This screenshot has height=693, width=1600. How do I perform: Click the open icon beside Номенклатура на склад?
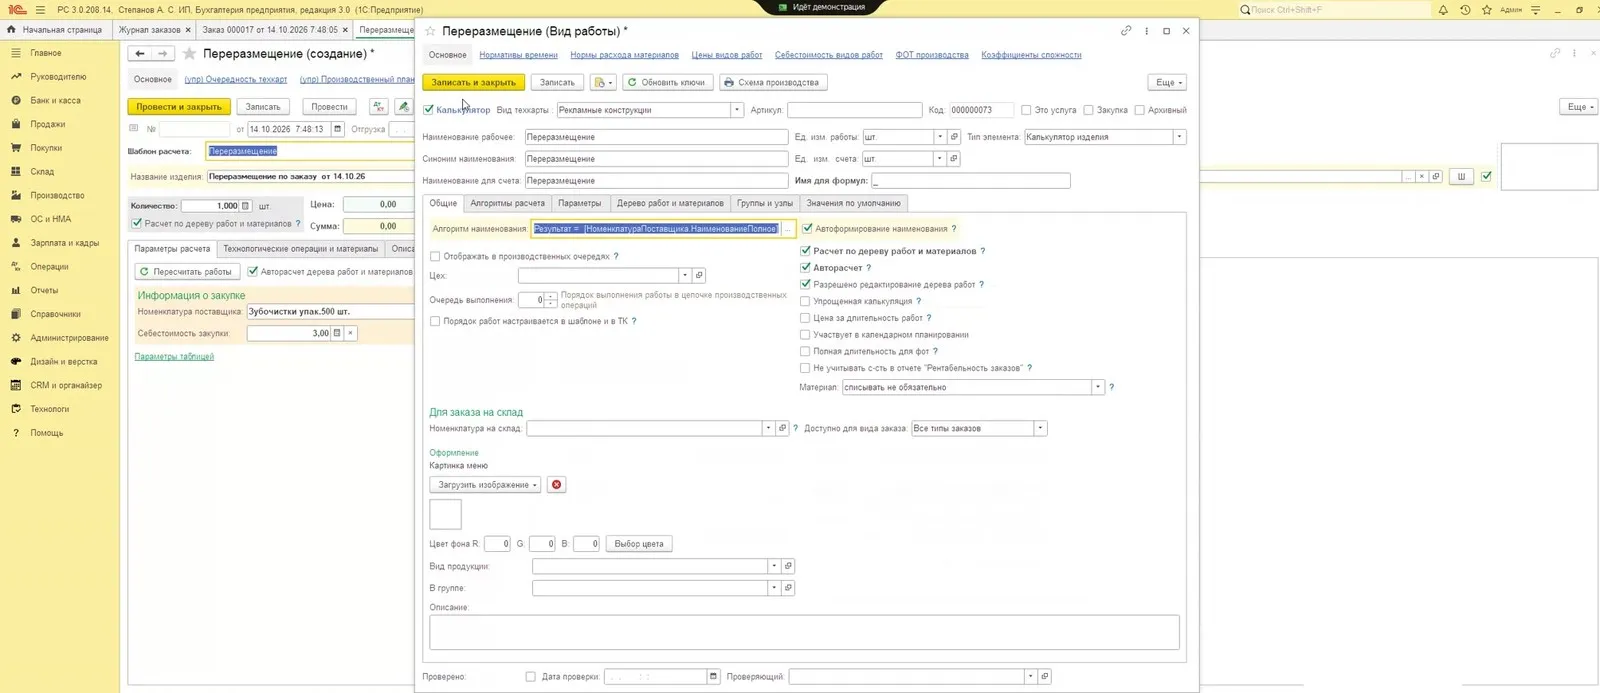click(x=783, y=428)
